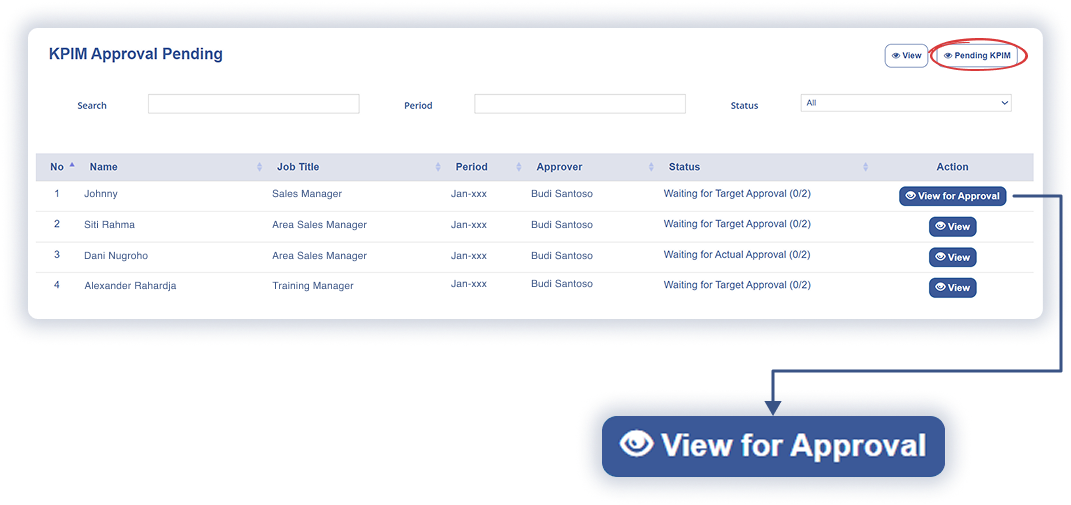This screenshot has width=1071, height=505.
Task: Click the enlarged View for Approval button
Action: pyautogui.click(x=772, y=446)
